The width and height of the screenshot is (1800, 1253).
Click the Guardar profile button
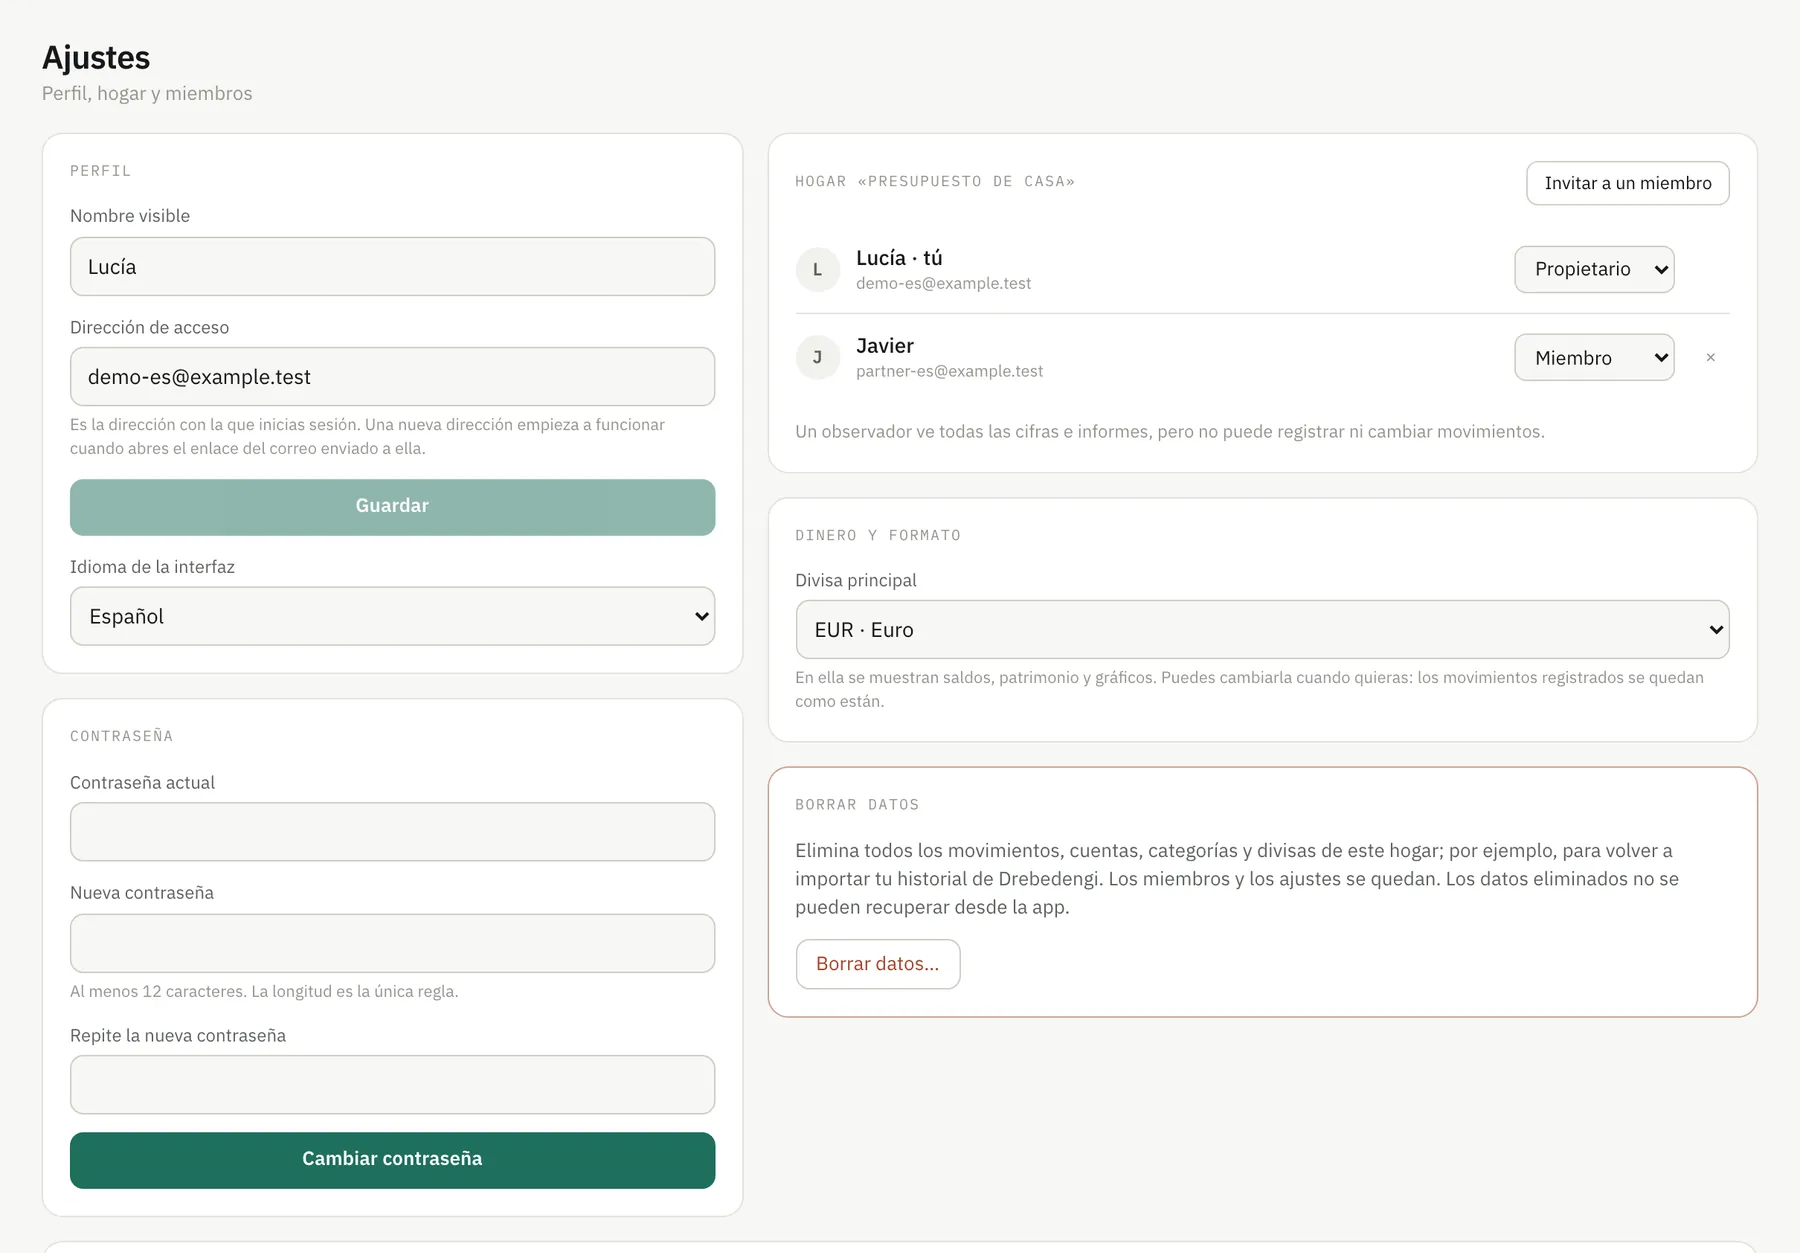pos(392,507)
